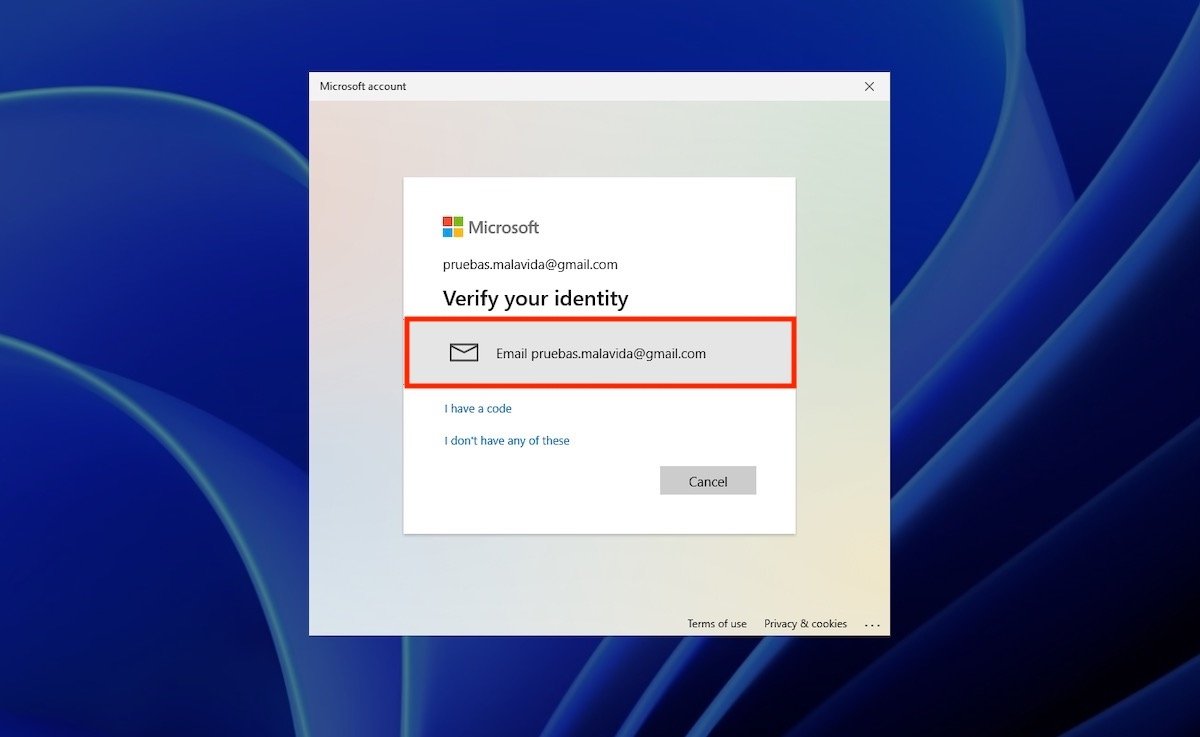Open the Terms of use link
This screenshot has height=737, width=1200.
coord(717,623)
